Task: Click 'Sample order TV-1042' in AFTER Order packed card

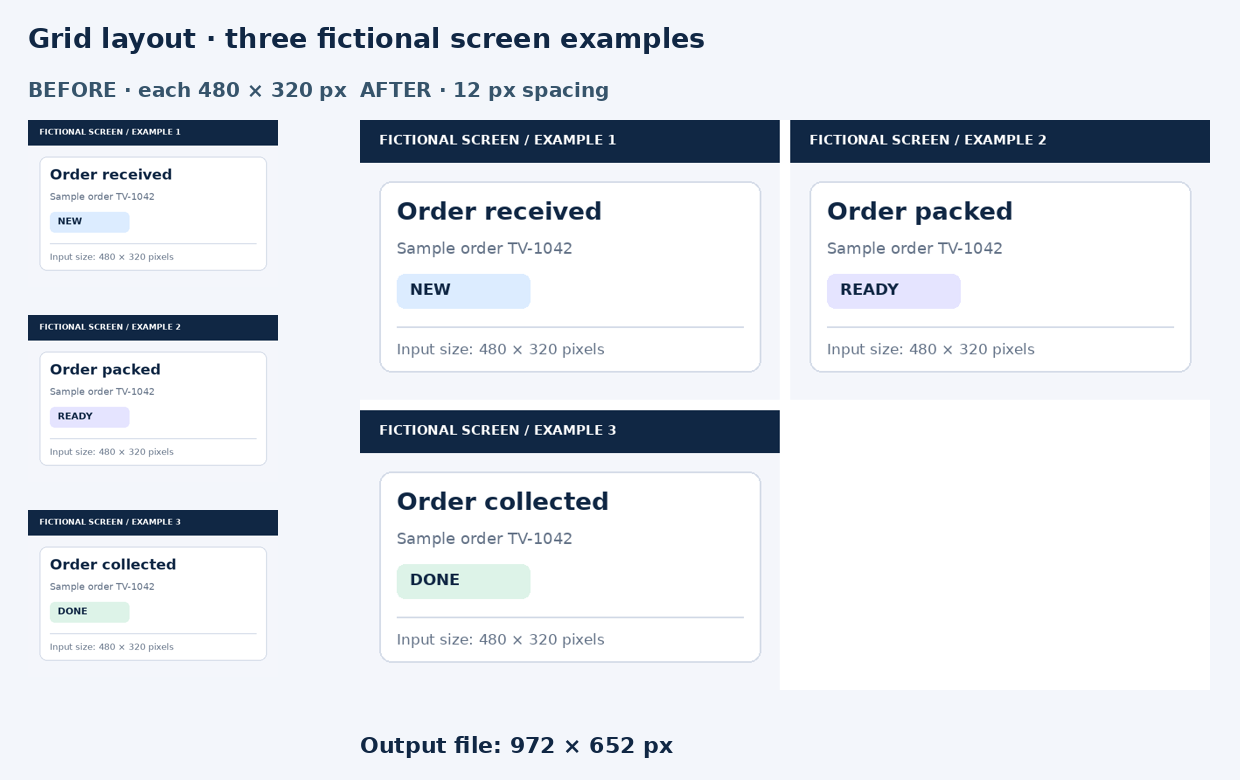Action: [x=914, y=249]
